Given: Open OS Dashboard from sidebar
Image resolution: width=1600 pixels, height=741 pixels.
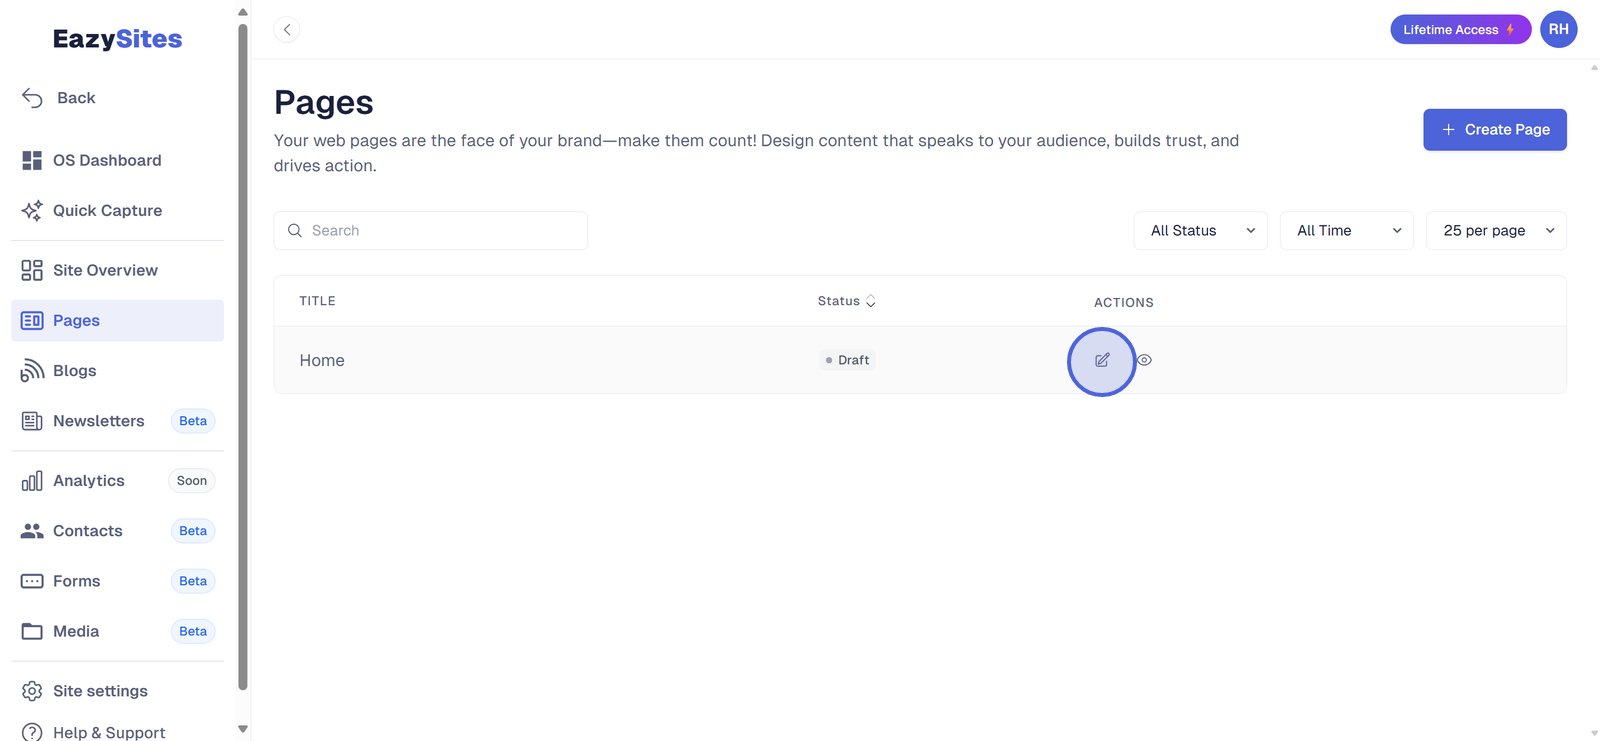Looking at the screenshot, I should click(x=106, y=160).
